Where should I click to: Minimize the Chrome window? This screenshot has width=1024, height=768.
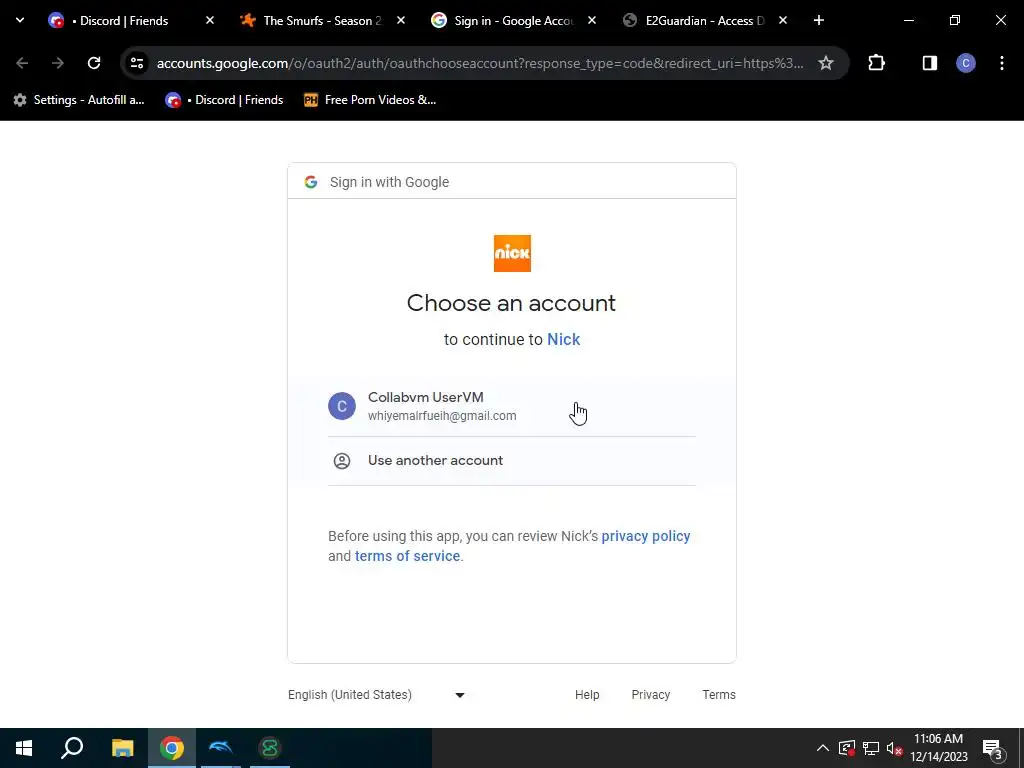click(908, 20)
